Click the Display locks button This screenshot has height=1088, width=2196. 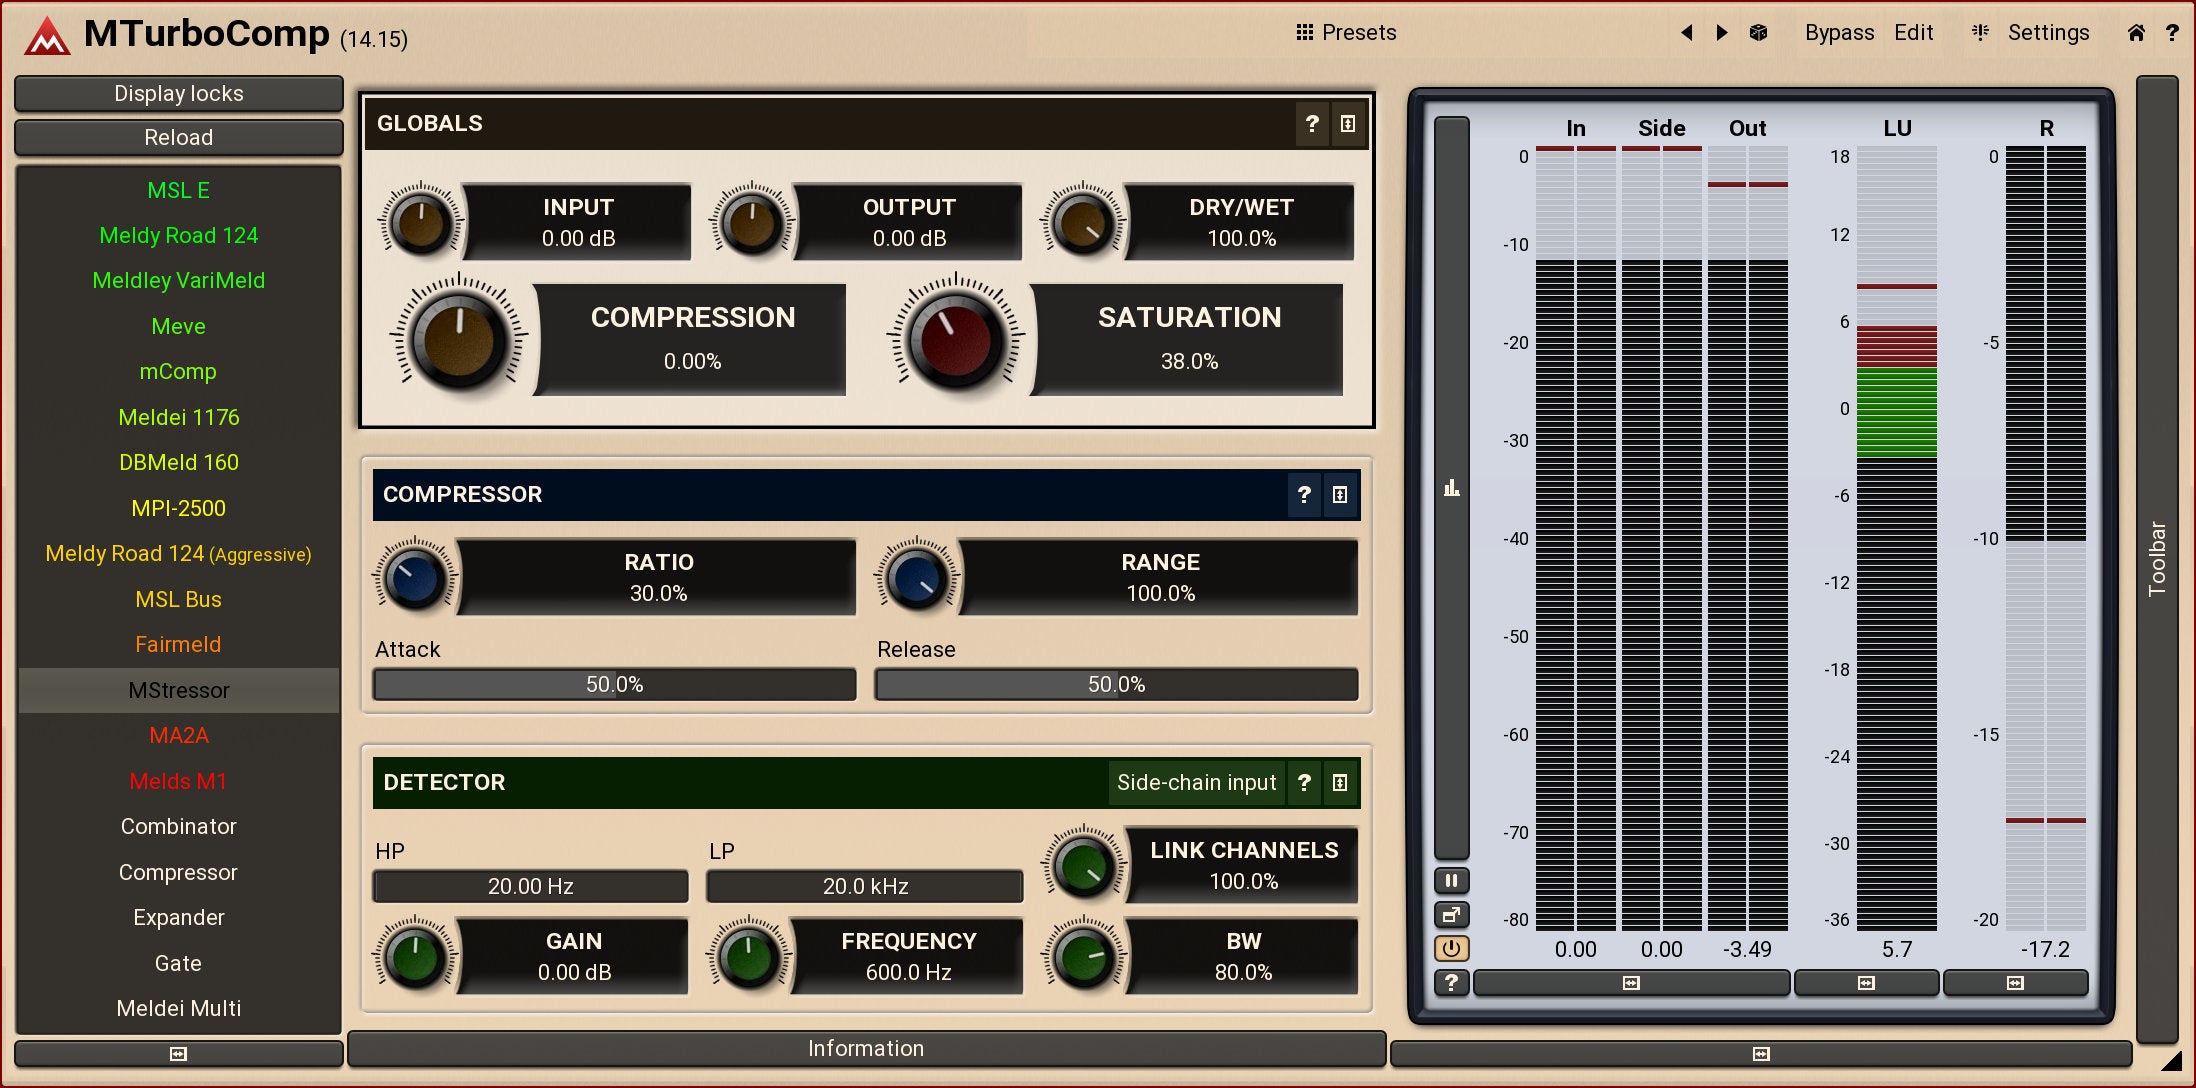click(178, 94)
